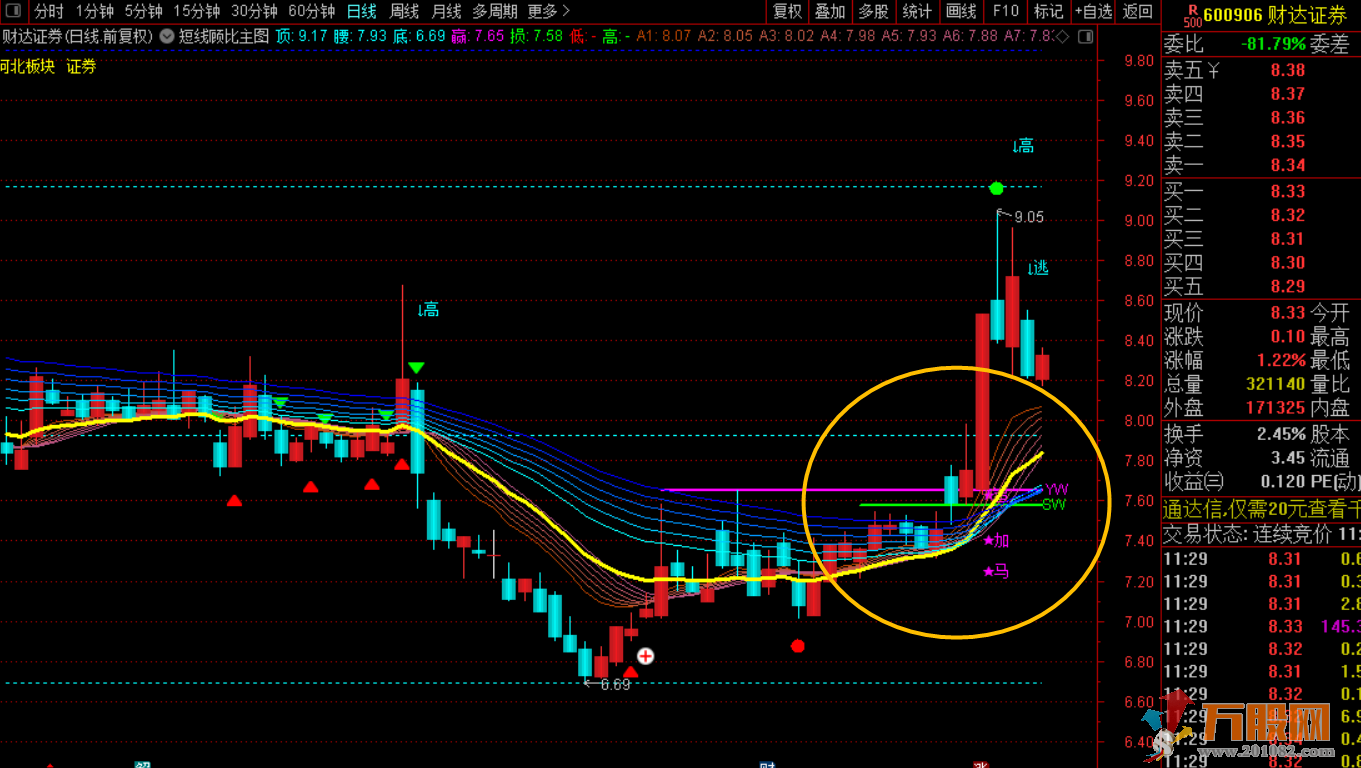Click stock title 600906 财达证券

[1275, 15]
